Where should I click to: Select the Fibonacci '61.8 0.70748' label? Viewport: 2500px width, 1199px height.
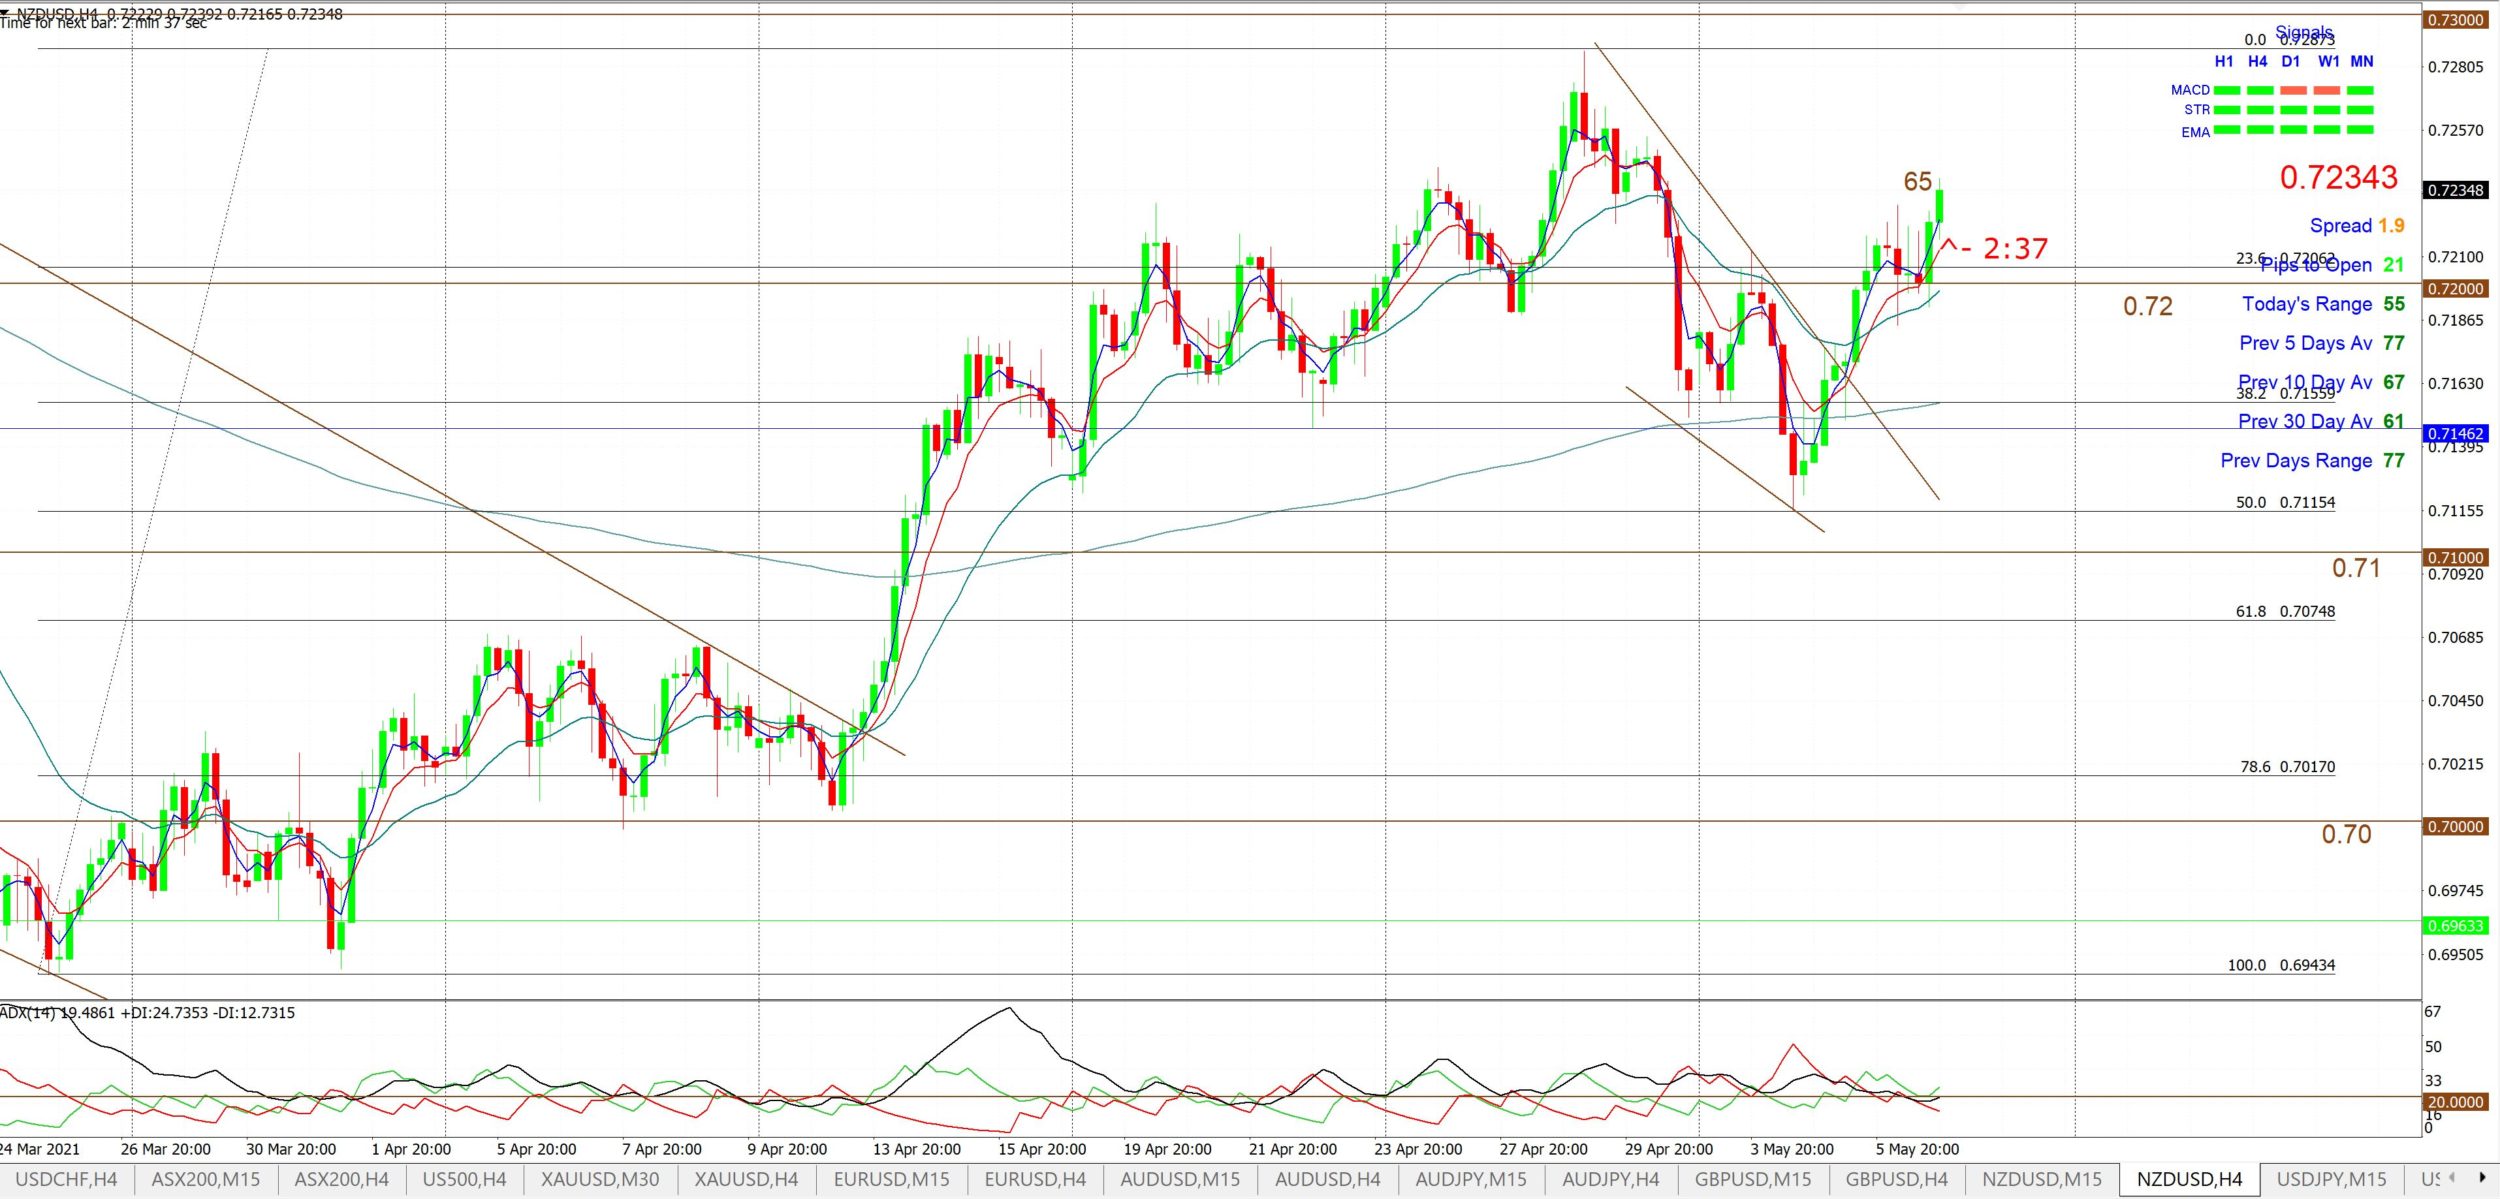pyautogui.click(x=2285, y=611)
